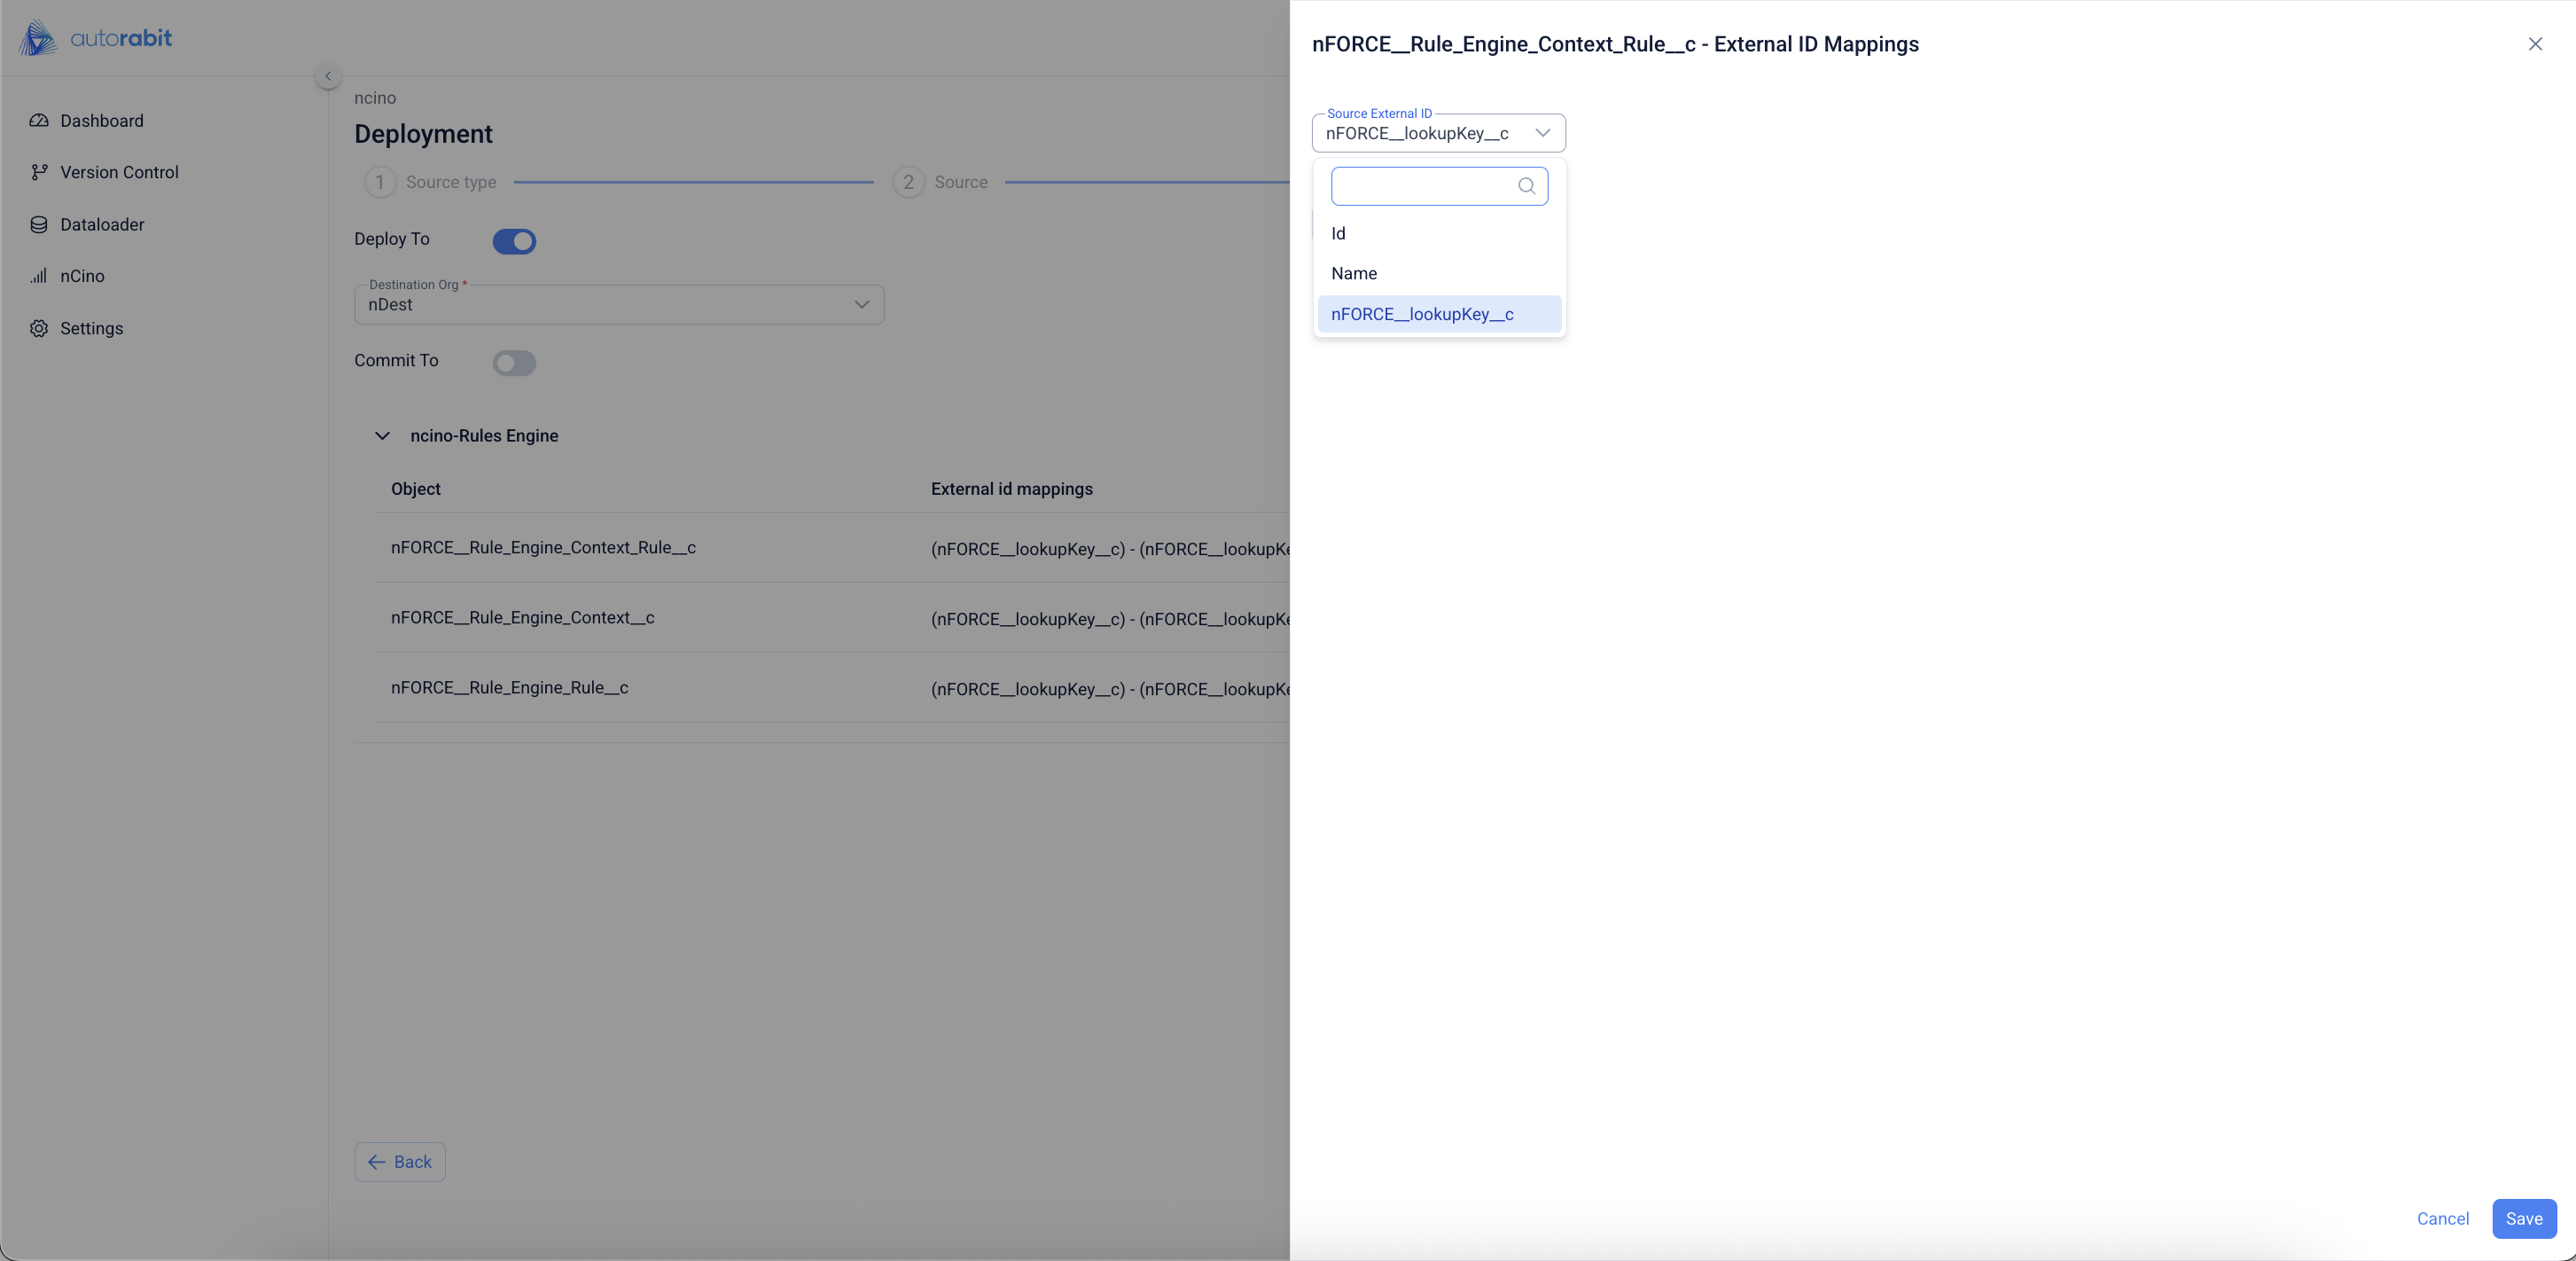2576x1261 pixels.
Task: Click the Settings gear icon
Action: pyautogui.click(x=39, y=328)
